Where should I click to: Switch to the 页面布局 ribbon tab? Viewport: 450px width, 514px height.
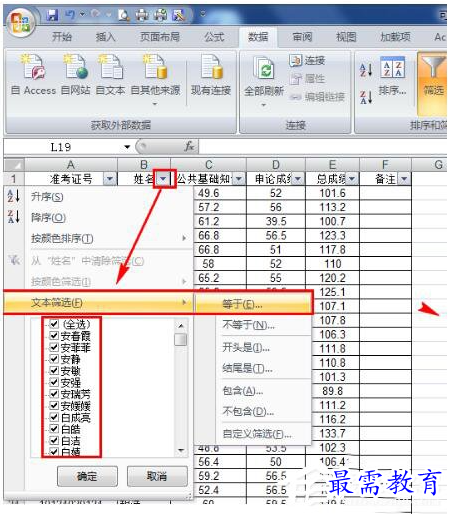tap(160, 37)
